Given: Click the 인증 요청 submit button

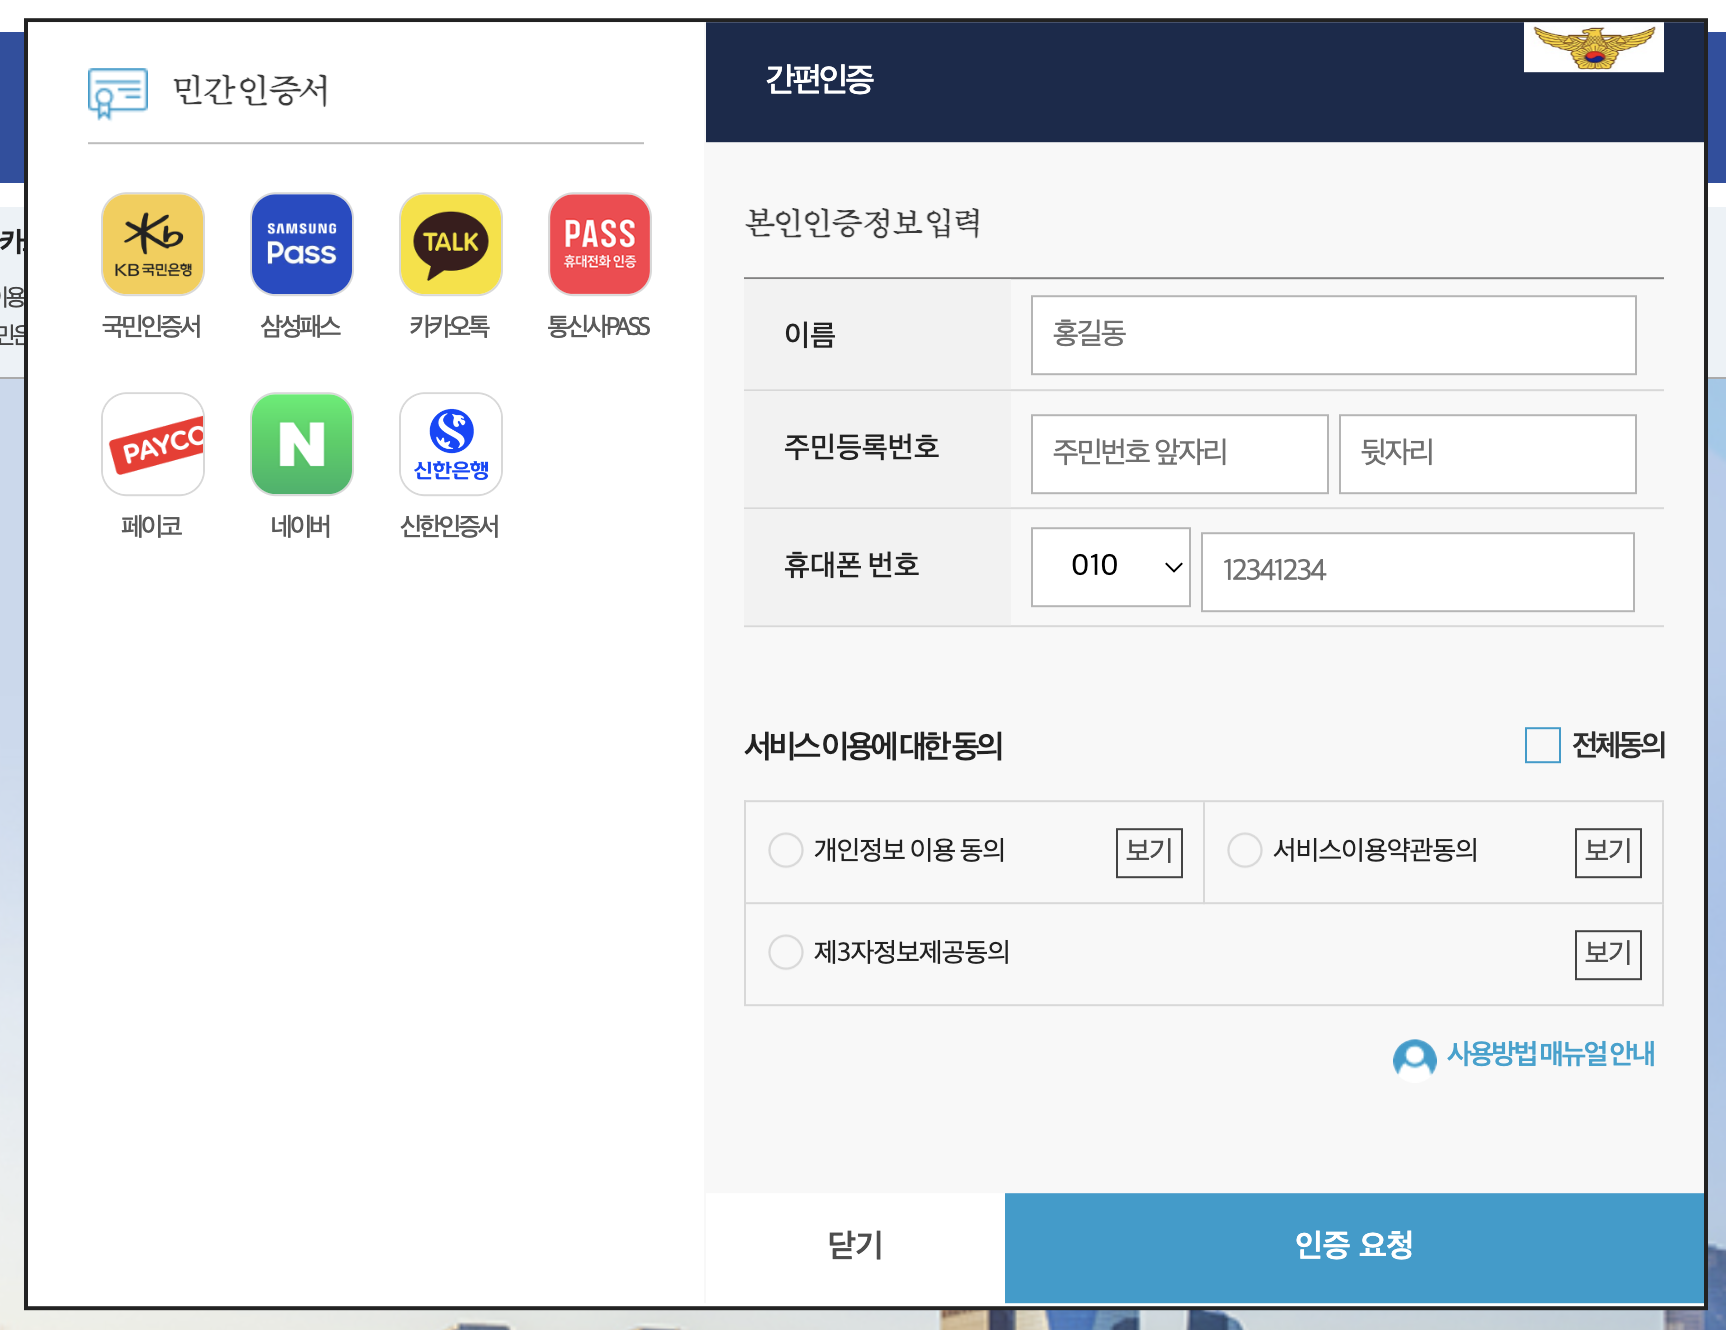Looking at the screenshot, I should point(1354,1247).
